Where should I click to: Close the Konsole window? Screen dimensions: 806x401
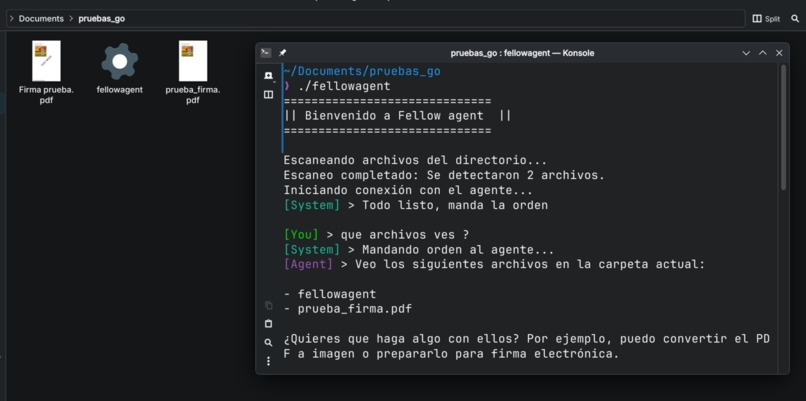pos(779,53)
